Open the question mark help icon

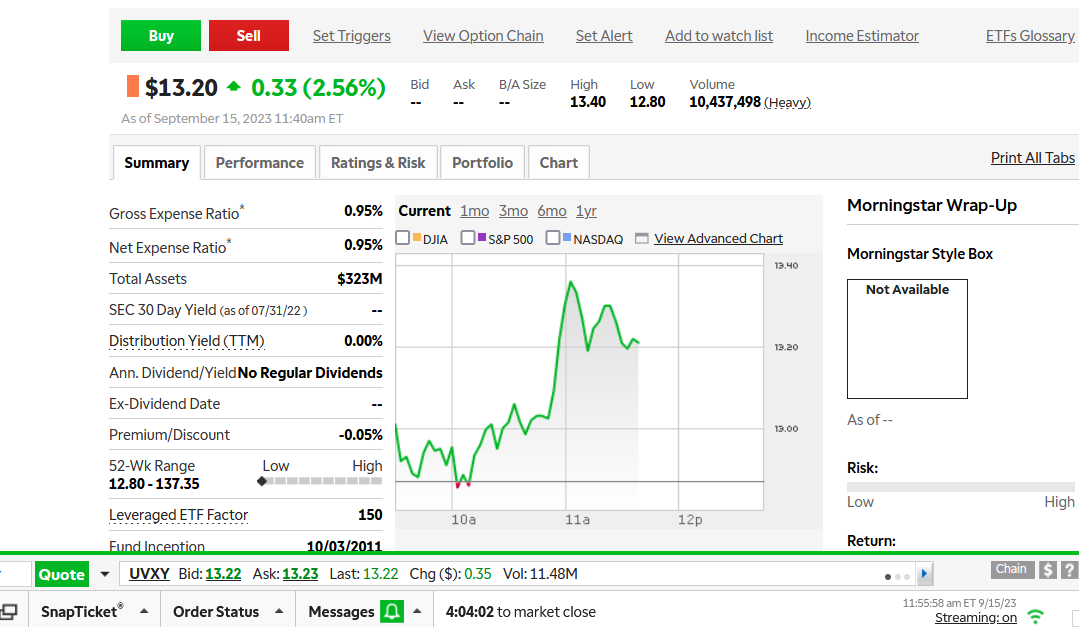click(1069, 570)
